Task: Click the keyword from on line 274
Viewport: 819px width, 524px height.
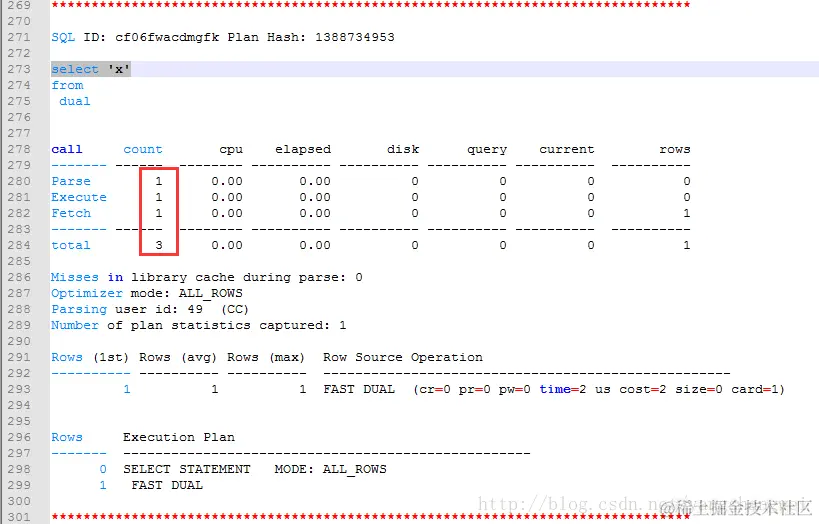Action: [x=67, y=85]
